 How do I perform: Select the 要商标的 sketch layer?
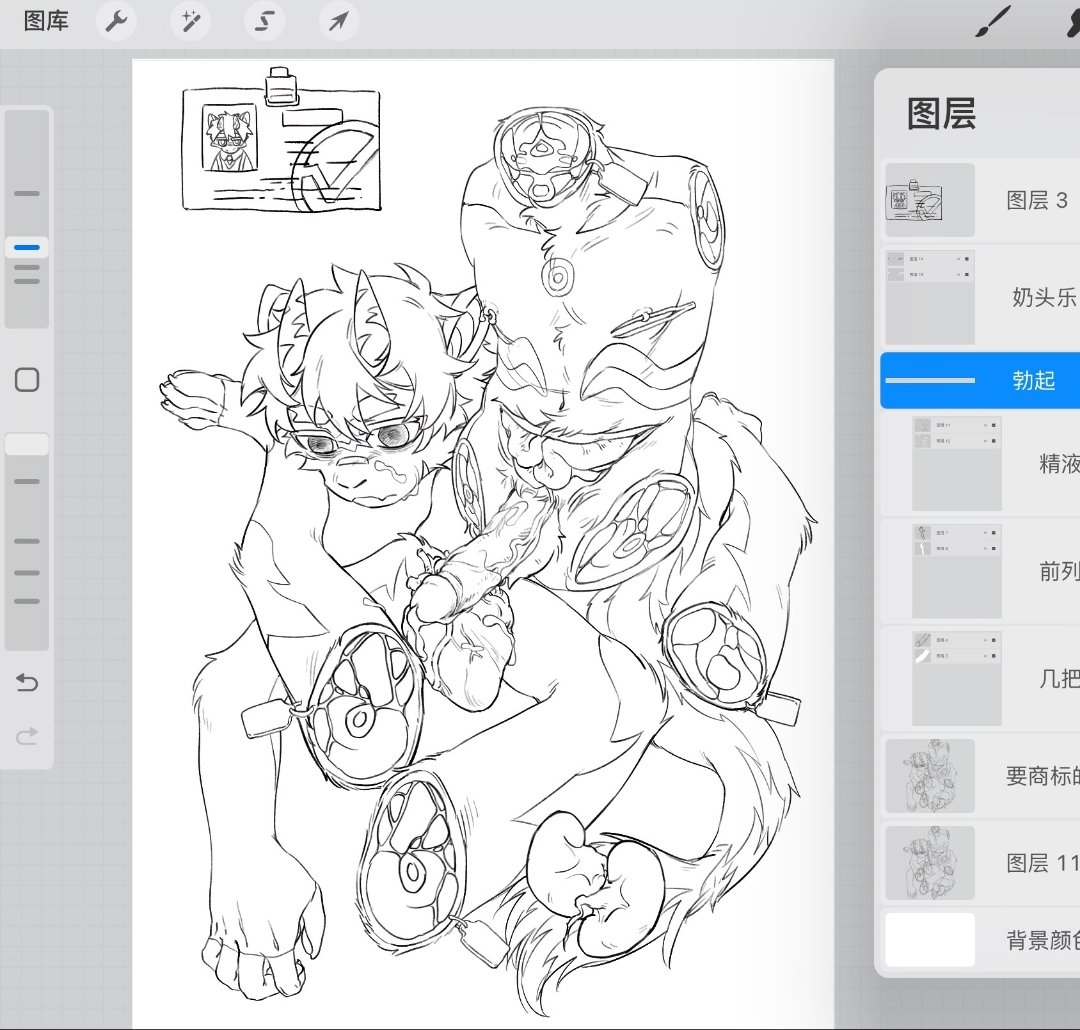click(x=981, y=776)
